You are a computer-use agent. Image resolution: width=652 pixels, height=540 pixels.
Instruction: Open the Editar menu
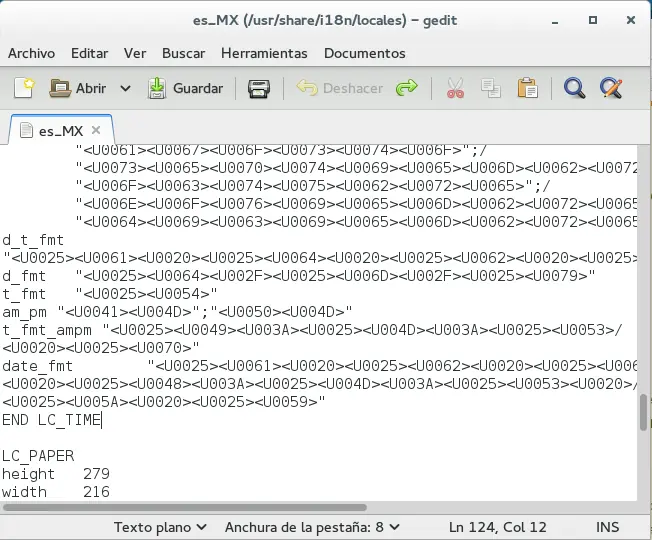[89, 53]
